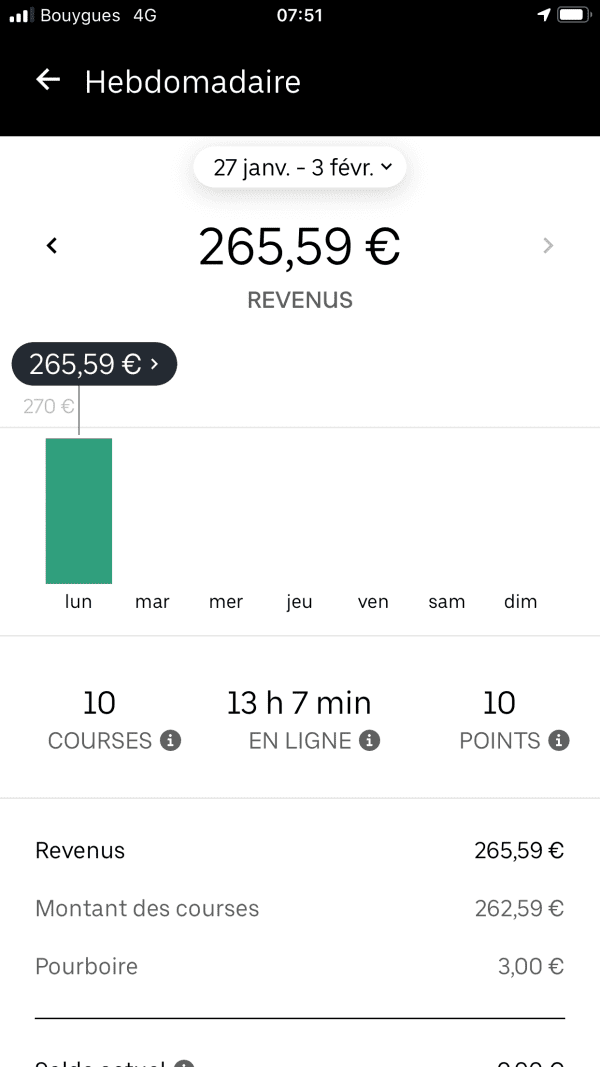Select the mer day label
Viewport: 600px width, 1067px height.
[226, 602]
